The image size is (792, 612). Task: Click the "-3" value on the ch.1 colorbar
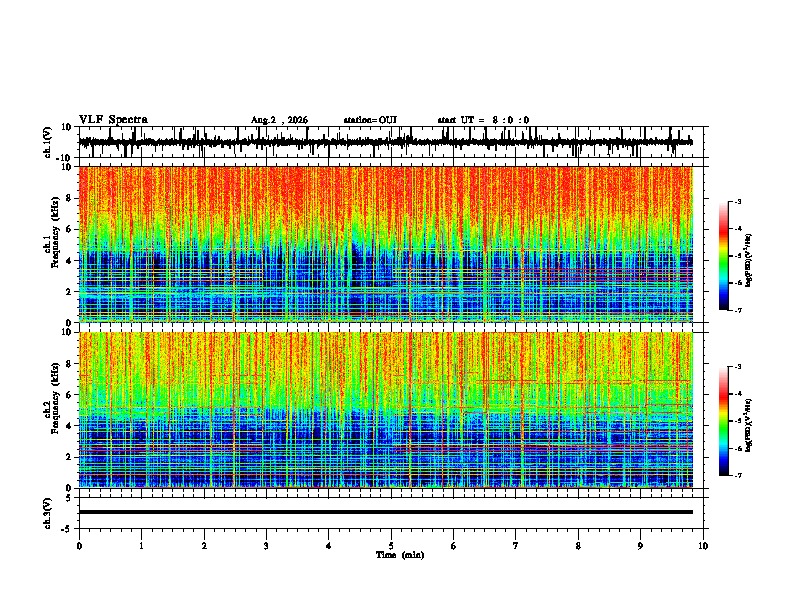click(738, 201)
